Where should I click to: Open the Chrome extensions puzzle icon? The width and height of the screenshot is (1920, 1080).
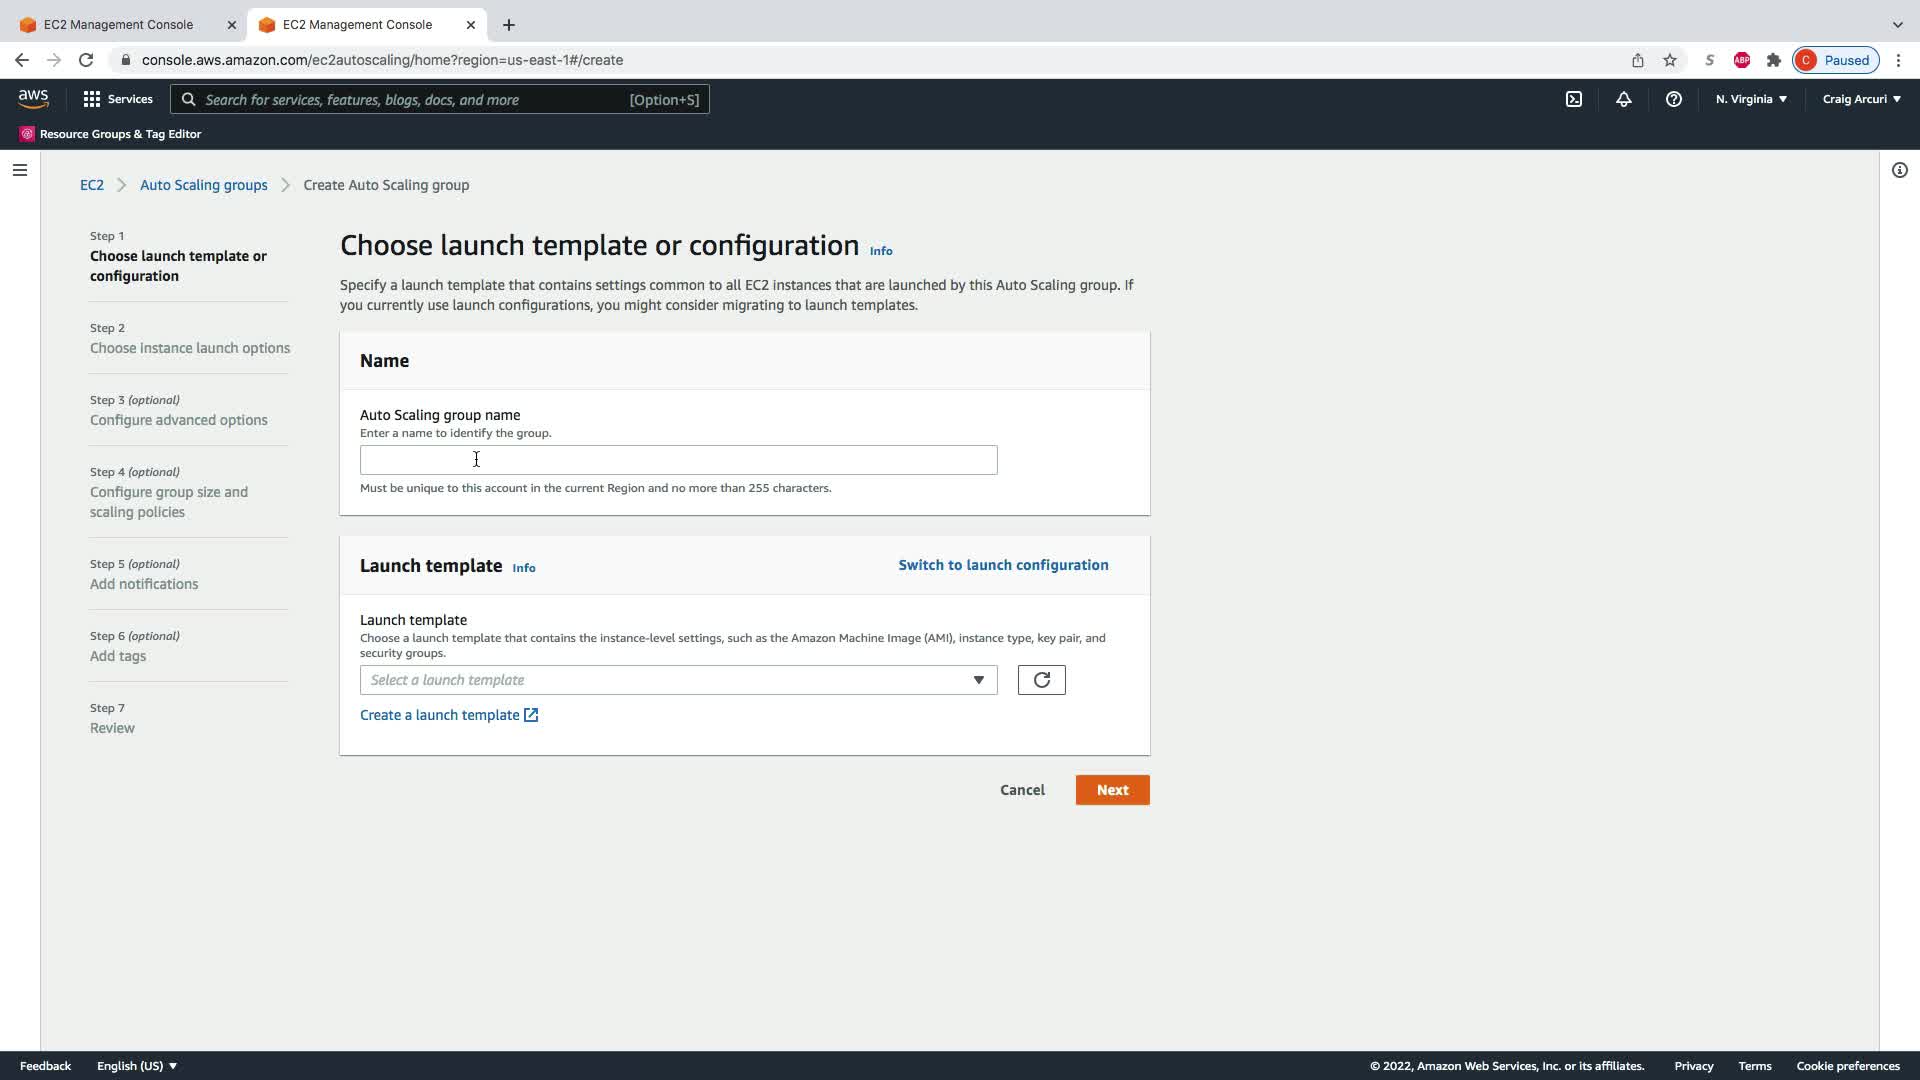click(1773, 60)
